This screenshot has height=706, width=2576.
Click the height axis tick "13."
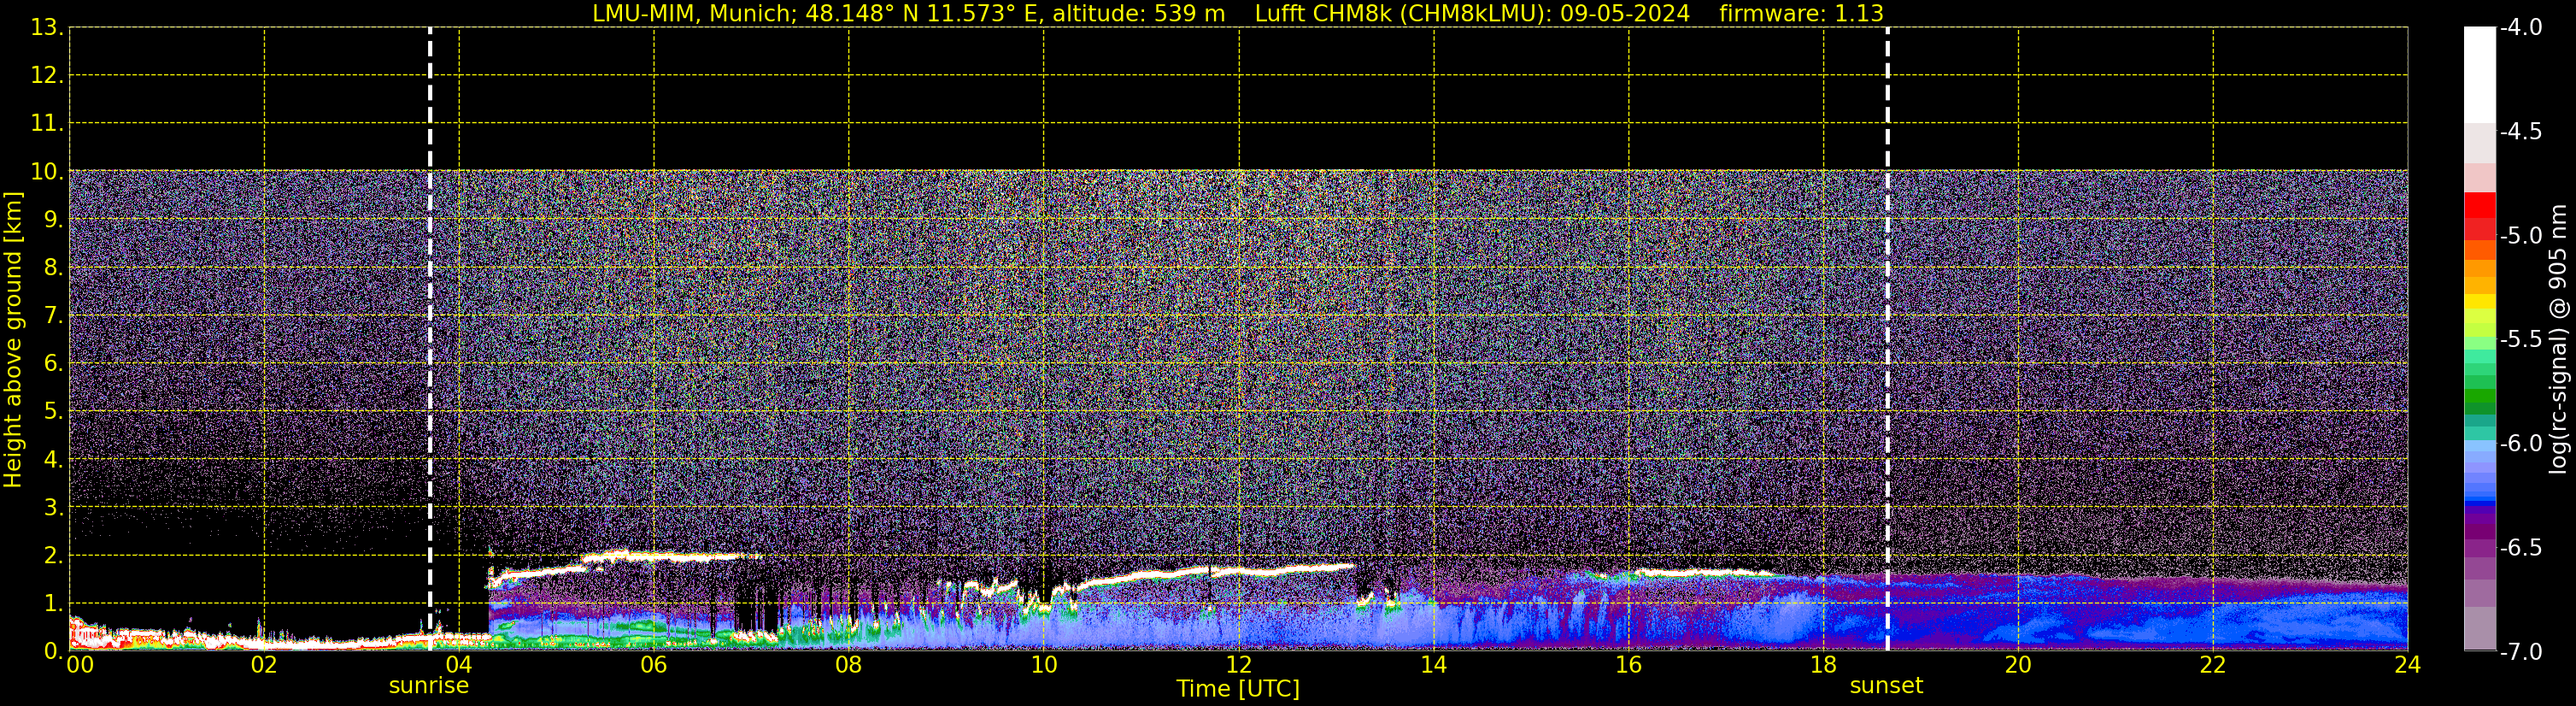click(47, 28)
